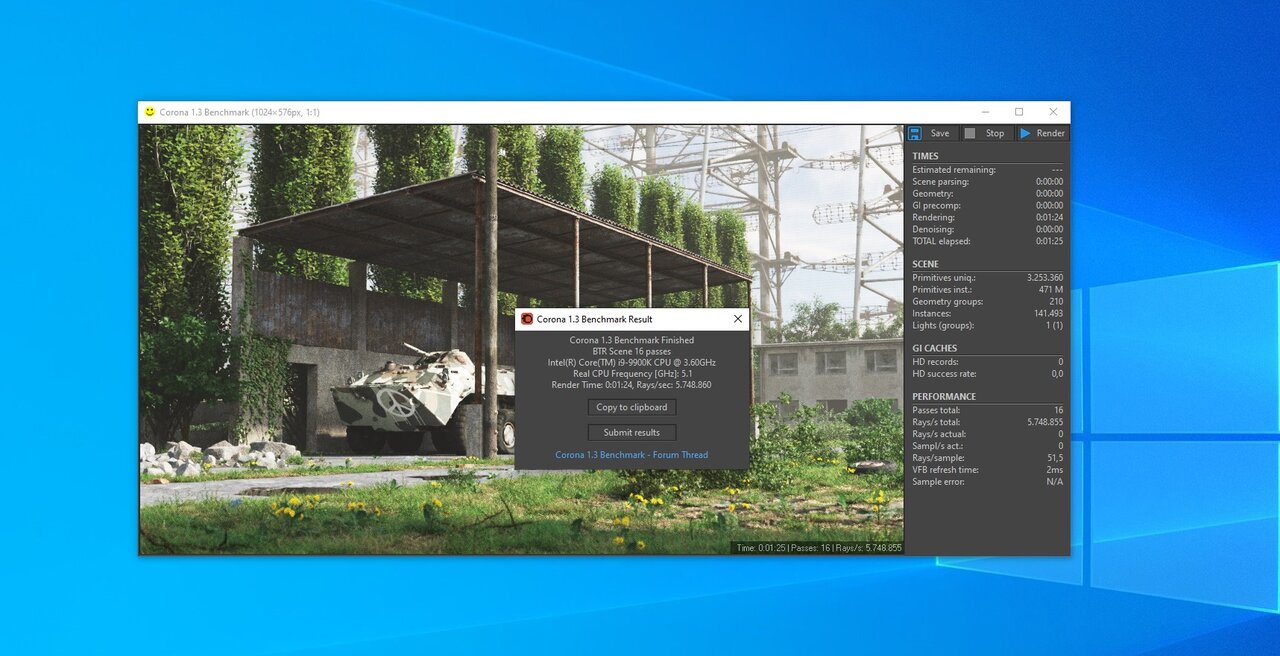Open the Corona 1.3 Benchmark - Forum Thread link
The width and height of the screenshot is (1280, 656).
(x=632, y=455)
